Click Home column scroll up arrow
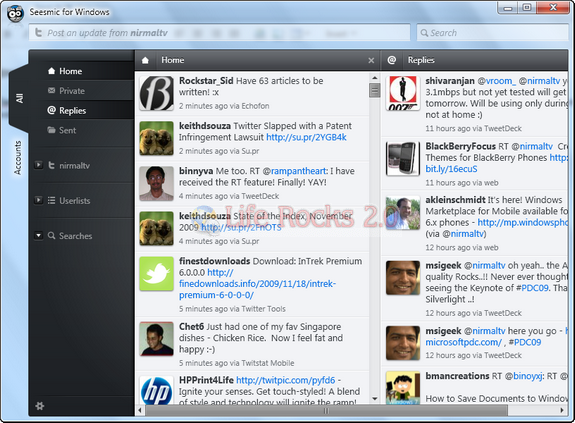The height and width of the screenshot is (423, 575). 374,78
